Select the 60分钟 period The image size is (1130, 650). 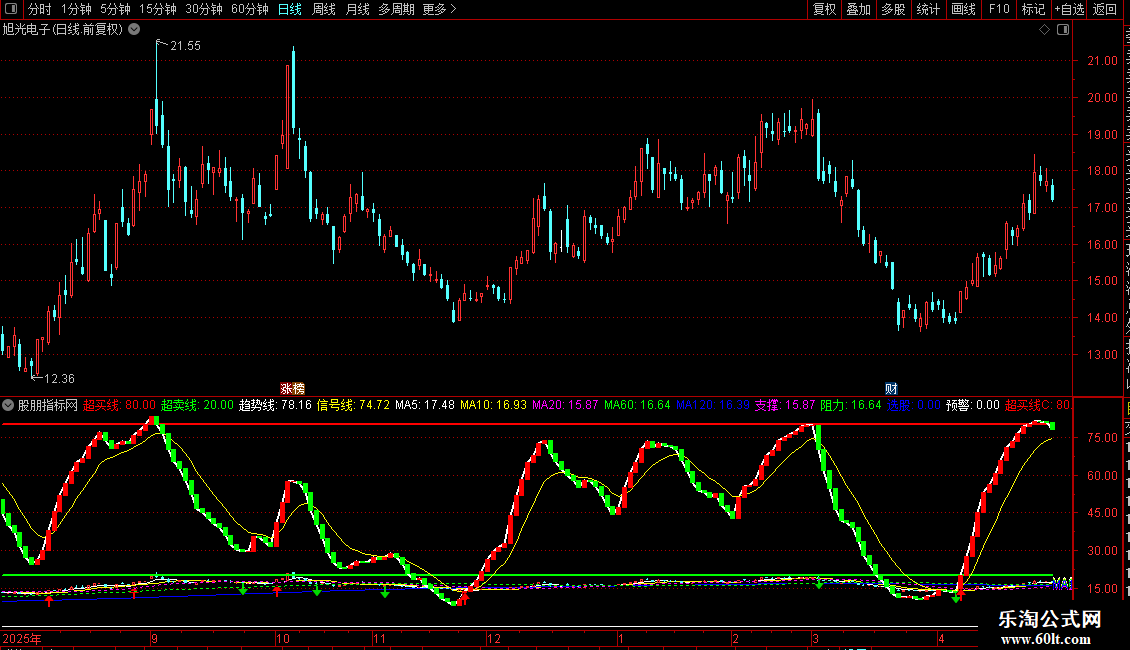point(250,9)
